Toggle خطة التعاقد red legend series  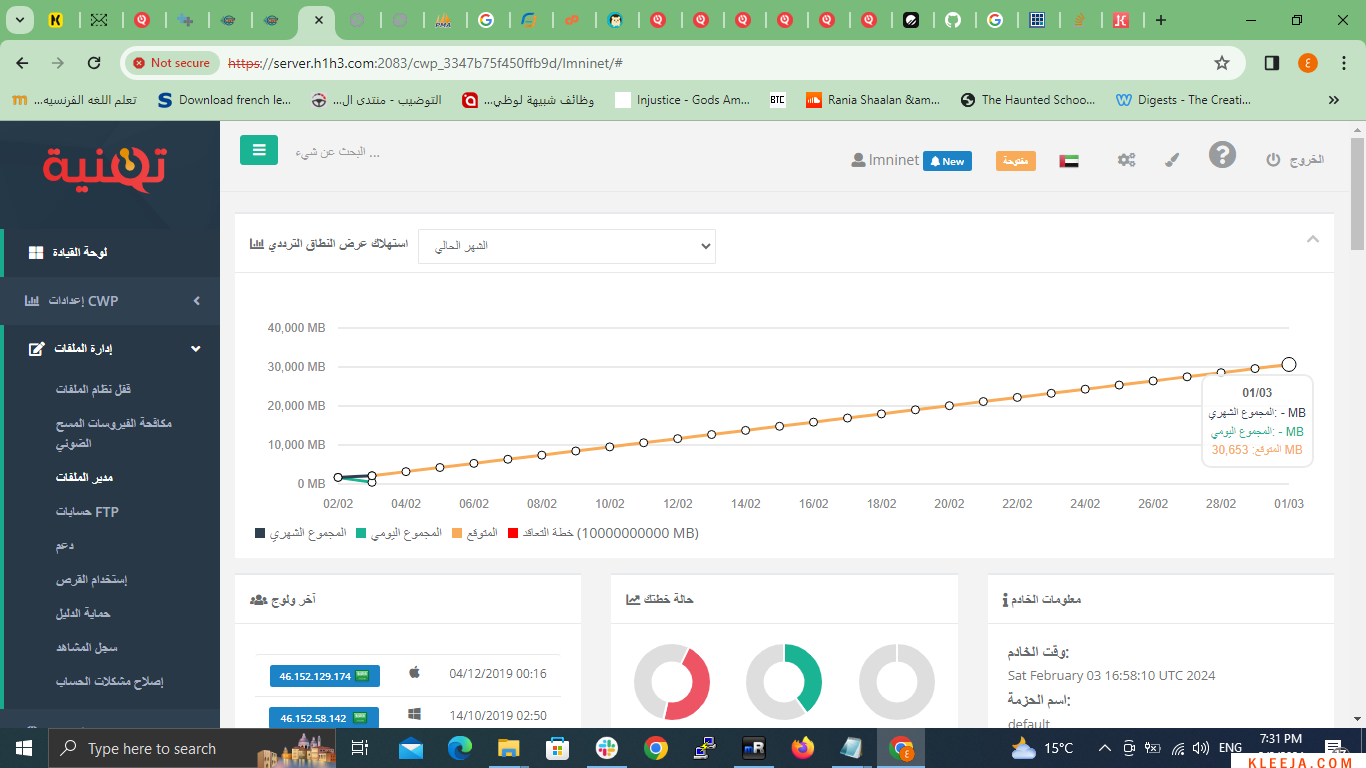pyautogui.click(x=603, y=533)
